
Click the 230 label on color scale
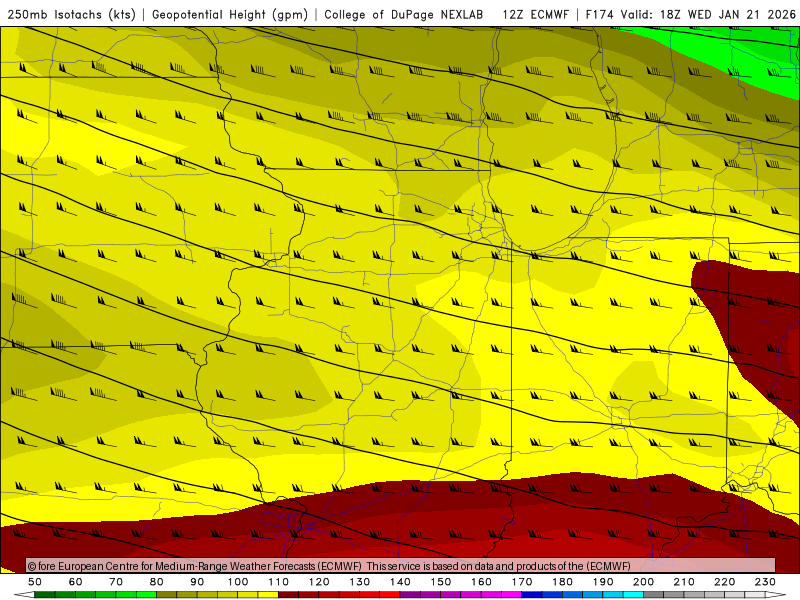coord(765,582)
